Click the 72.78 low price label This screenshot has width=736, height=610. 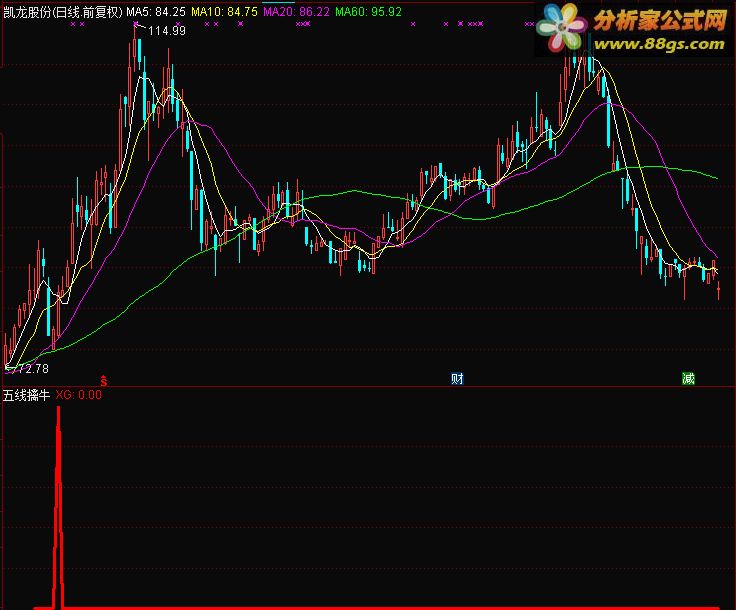[31, 369]
